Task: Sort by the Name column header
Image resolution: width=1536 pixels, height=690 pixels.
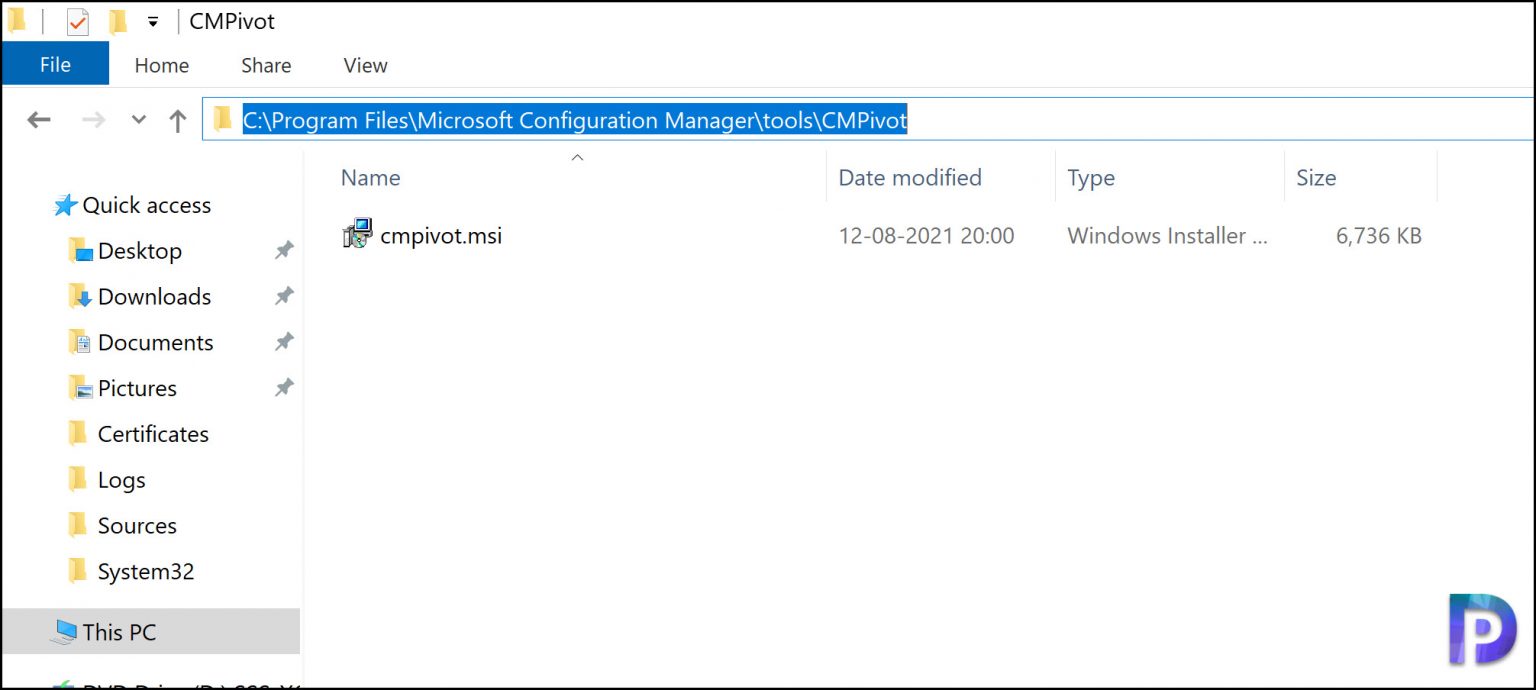Action: (x=370, y=178)
